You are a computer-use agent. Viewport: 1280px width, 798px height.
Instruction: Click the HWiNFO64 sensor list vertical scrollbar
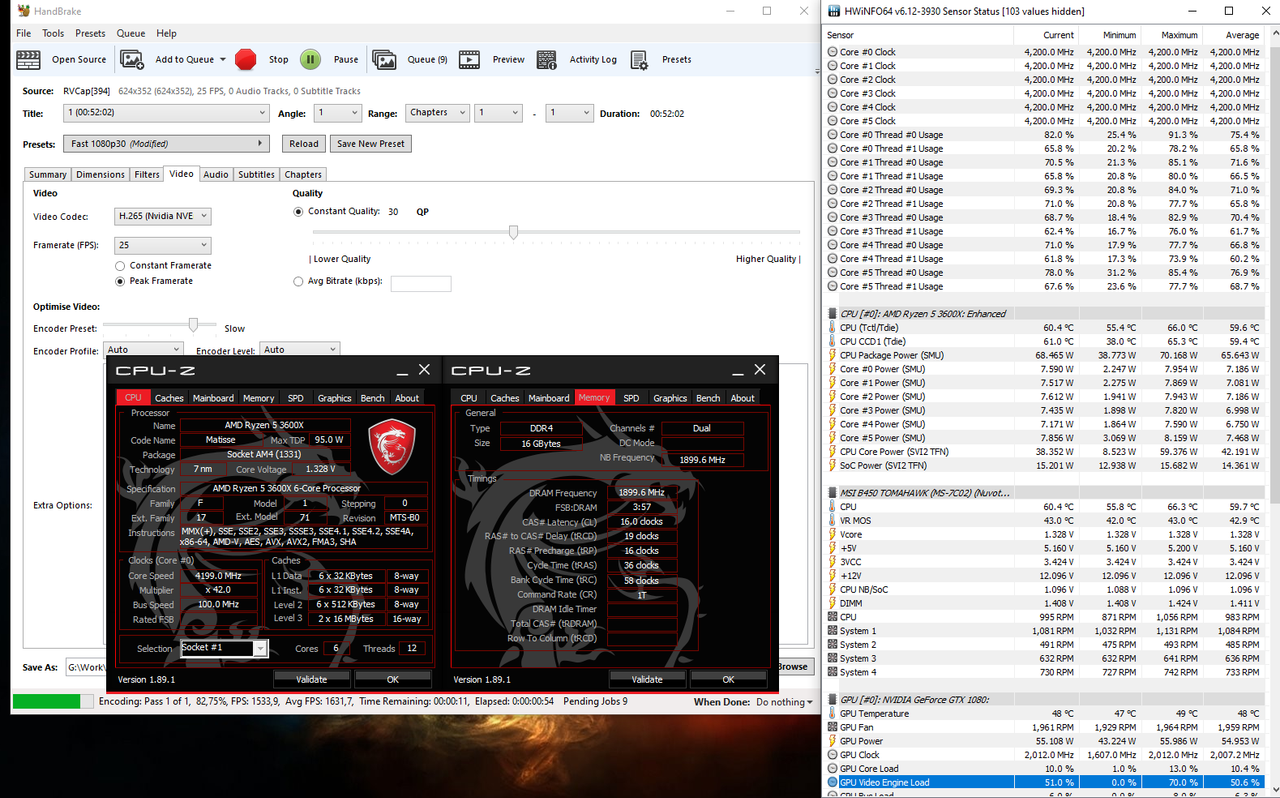coord(1272,410)
